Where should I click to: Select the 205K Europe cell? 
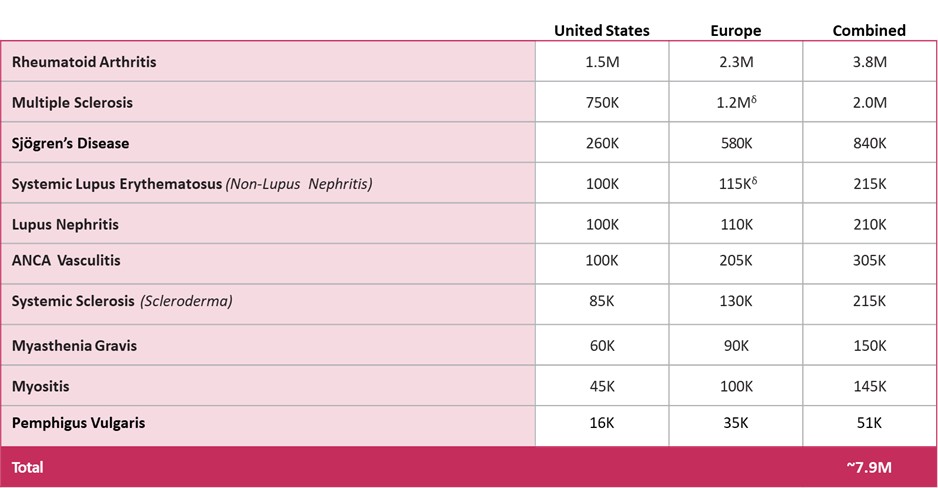click(x=735, y=260)
